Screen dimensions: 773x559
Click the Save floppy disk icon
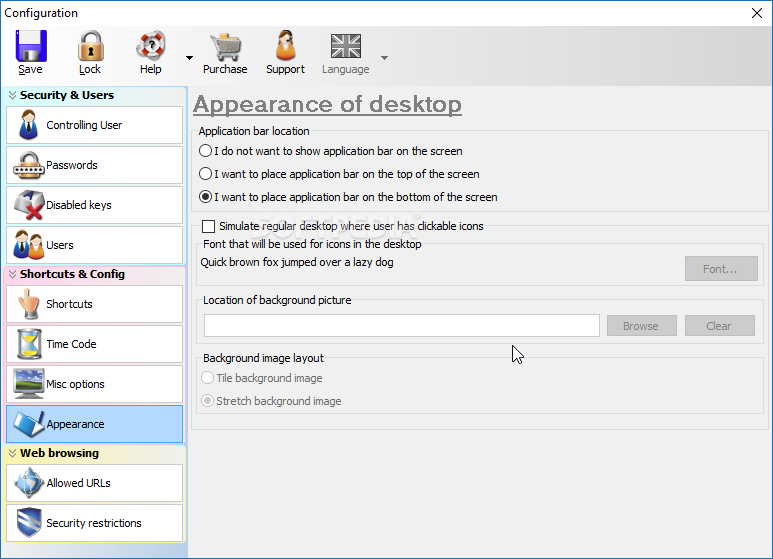pyautogui.click(x=31, y=46)
